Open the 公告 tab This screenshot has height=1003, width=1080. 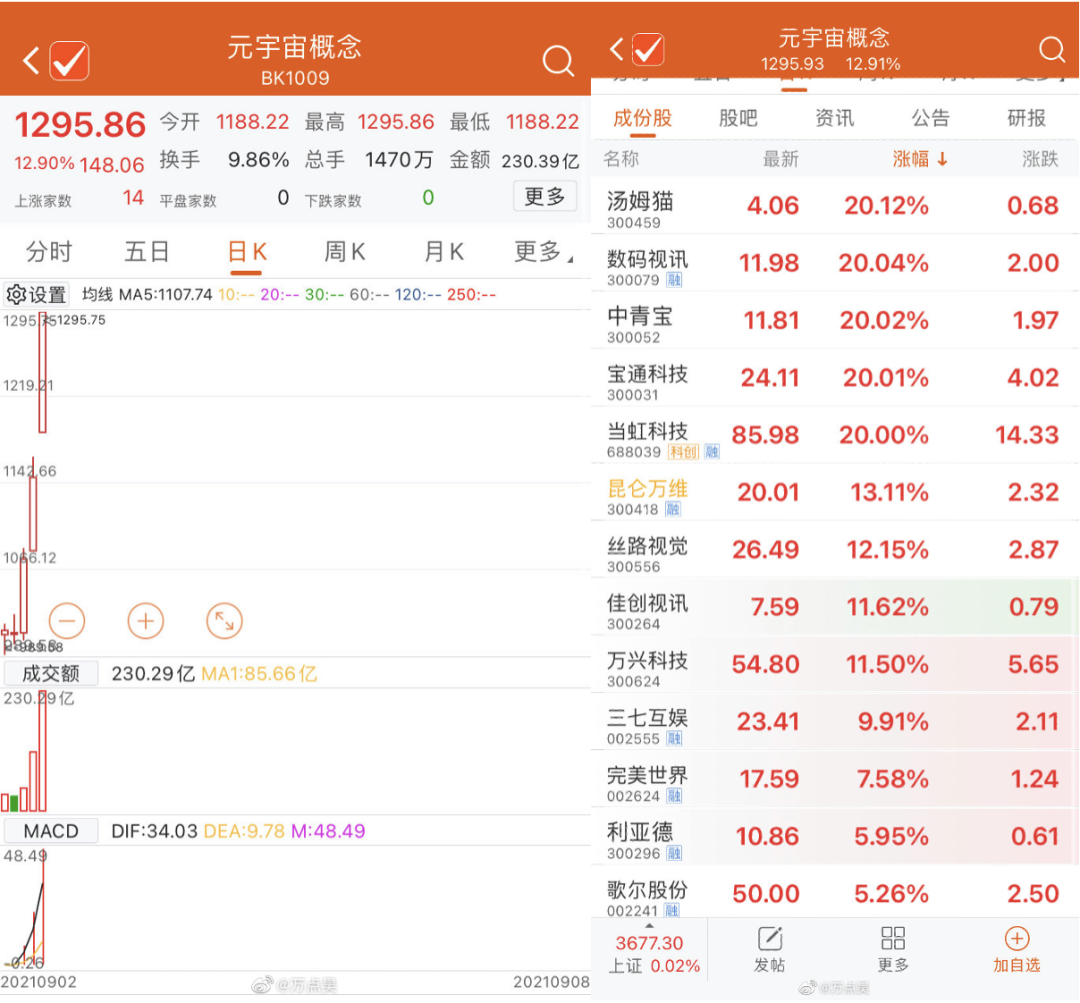931,118
